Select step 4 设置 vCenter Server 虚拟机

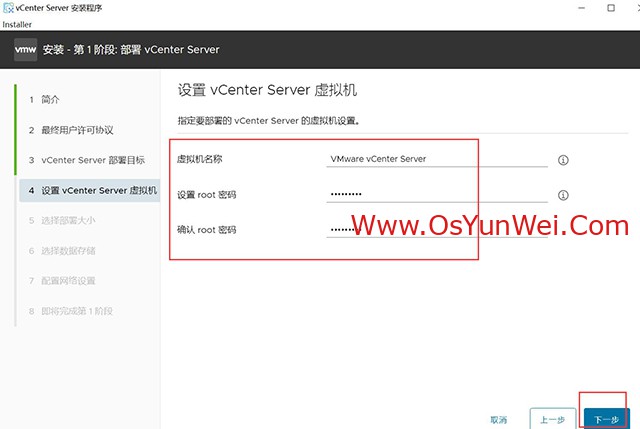point(89,190)
